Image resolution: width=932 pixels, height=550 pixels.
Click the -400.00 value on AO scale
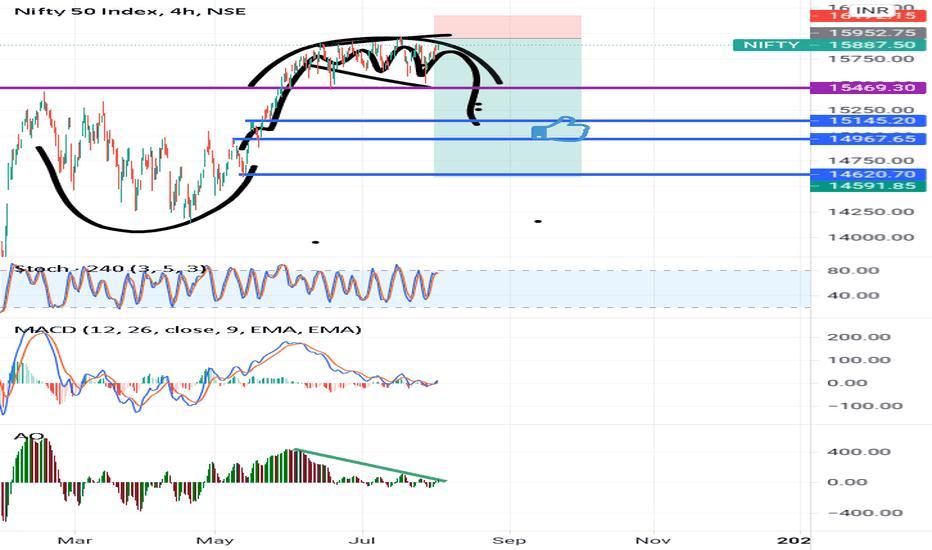[x=865, y=513]
